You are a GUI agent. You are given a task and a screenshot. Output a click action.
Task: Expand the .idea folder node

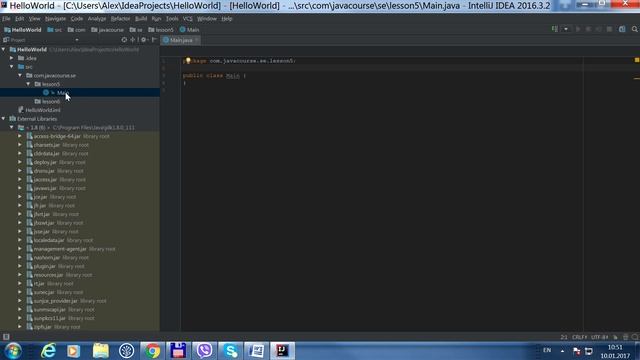tap(12, 58)
